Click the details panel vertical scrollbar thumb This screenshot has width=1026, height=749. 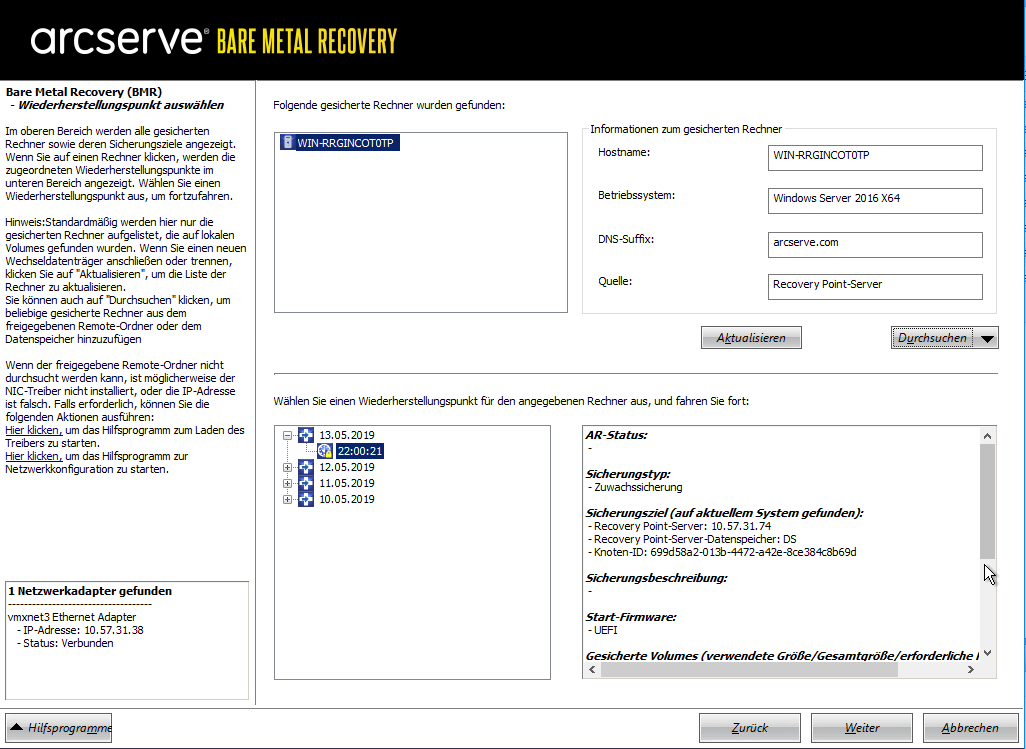(987, 501)
